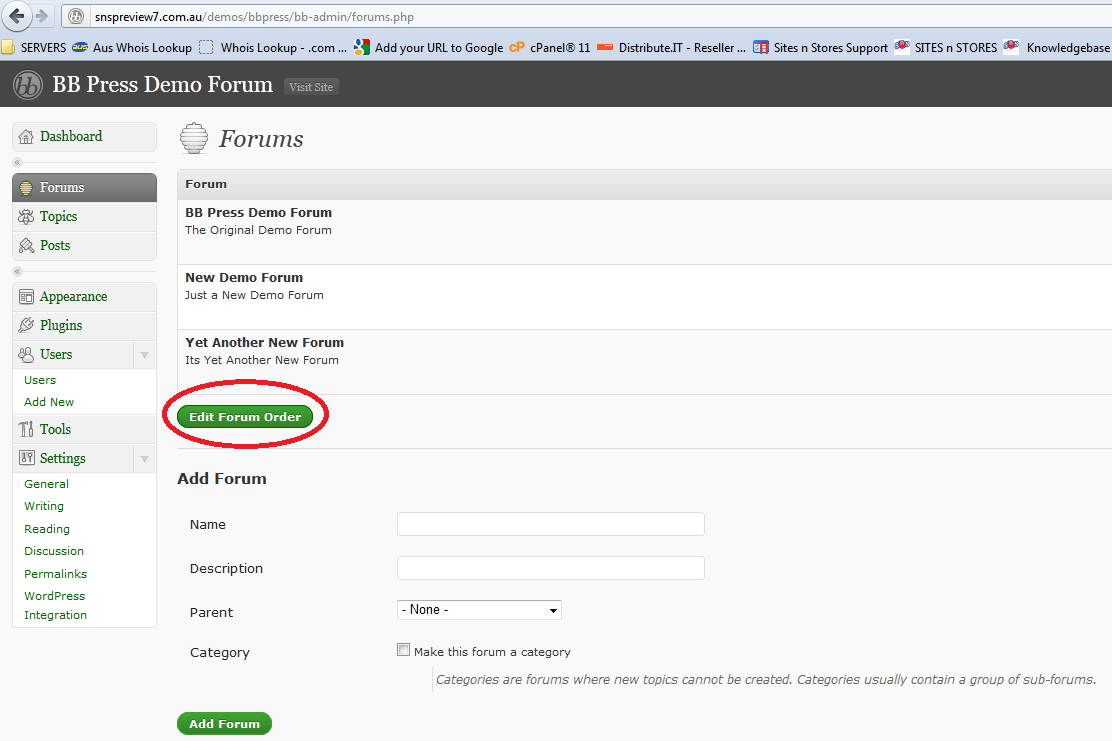Click the Distribute.IT bookmark icon
The width and height of the screenshot is (1112, 741).
click(605, 48)
